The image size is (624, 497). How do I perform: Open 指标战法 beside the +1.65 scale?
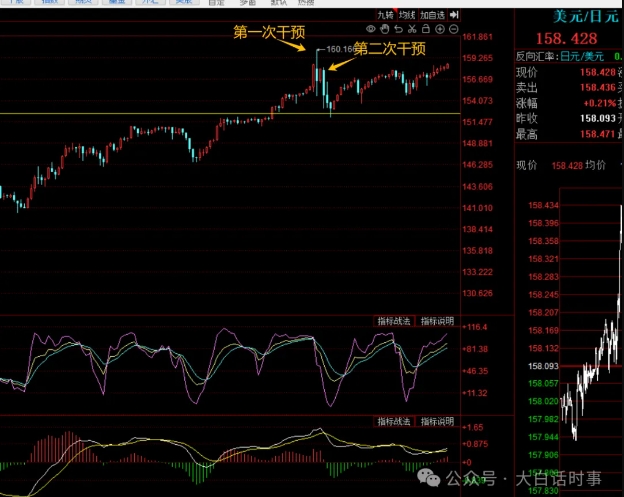point(394,421)
